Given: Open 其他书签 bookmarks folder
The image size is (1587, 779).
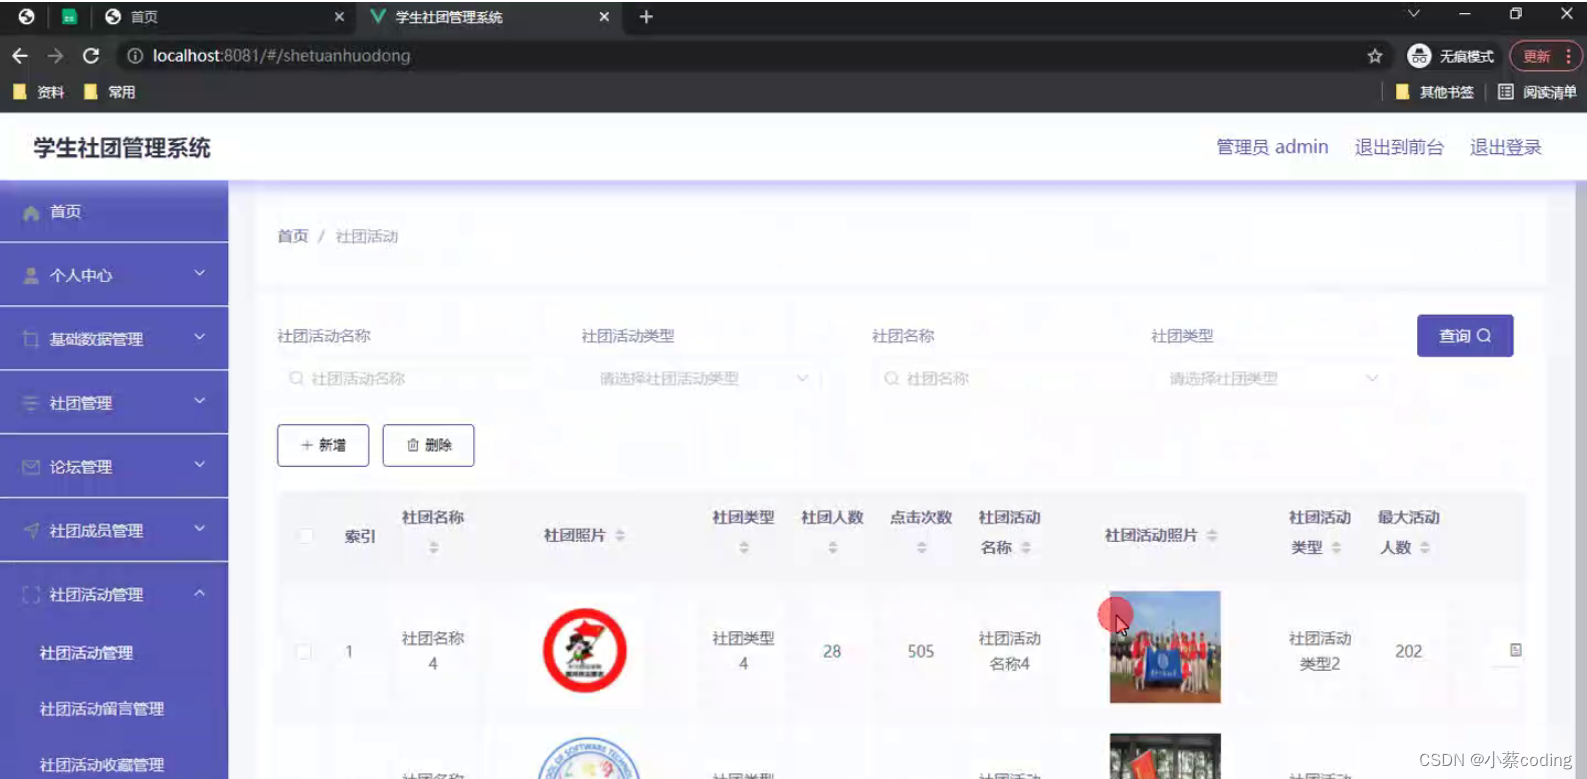Looking at the screenshot, I should coord(1434,92).
